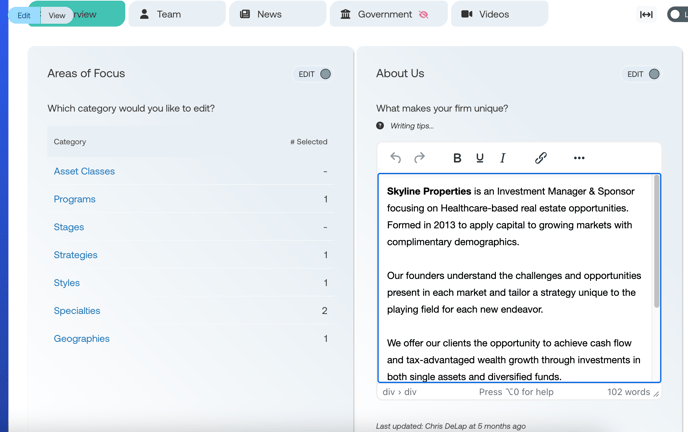Click the building icon on Government tab
Image resolution: width=688 pixels, height=432 pixels.
tap(346, 14)
